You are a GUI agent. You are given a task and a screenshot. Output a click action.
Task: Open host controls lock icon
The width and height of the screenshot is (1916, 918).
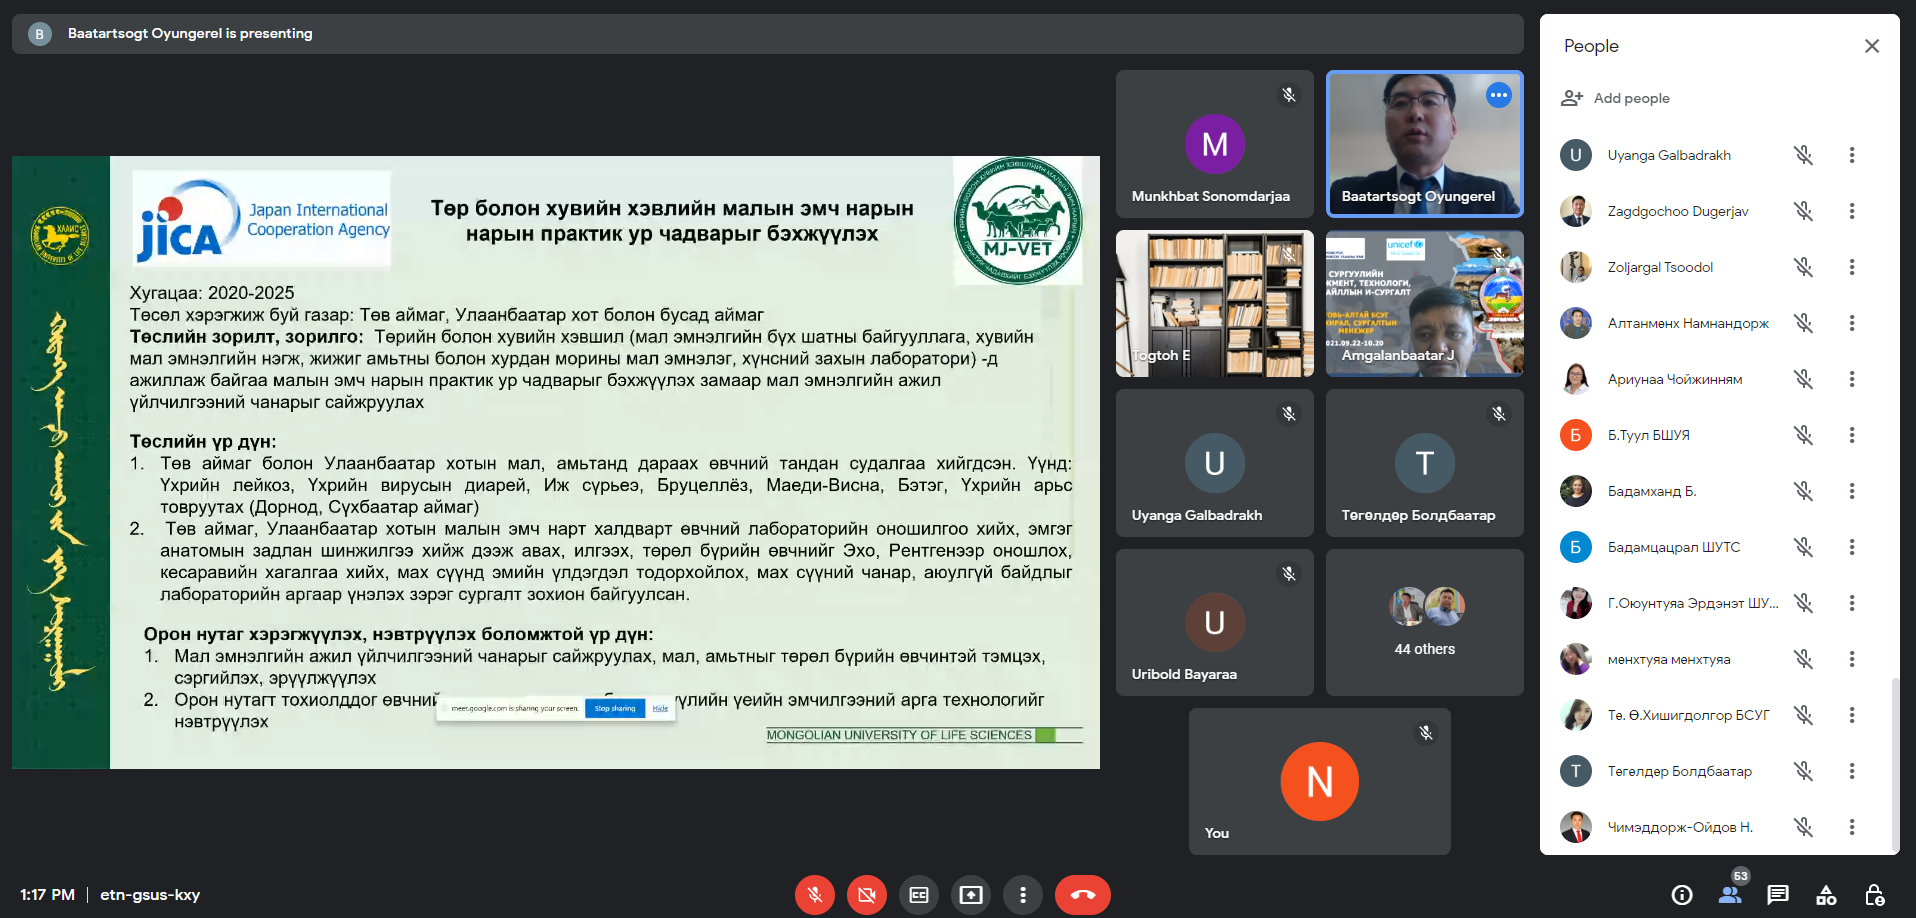1874,895
